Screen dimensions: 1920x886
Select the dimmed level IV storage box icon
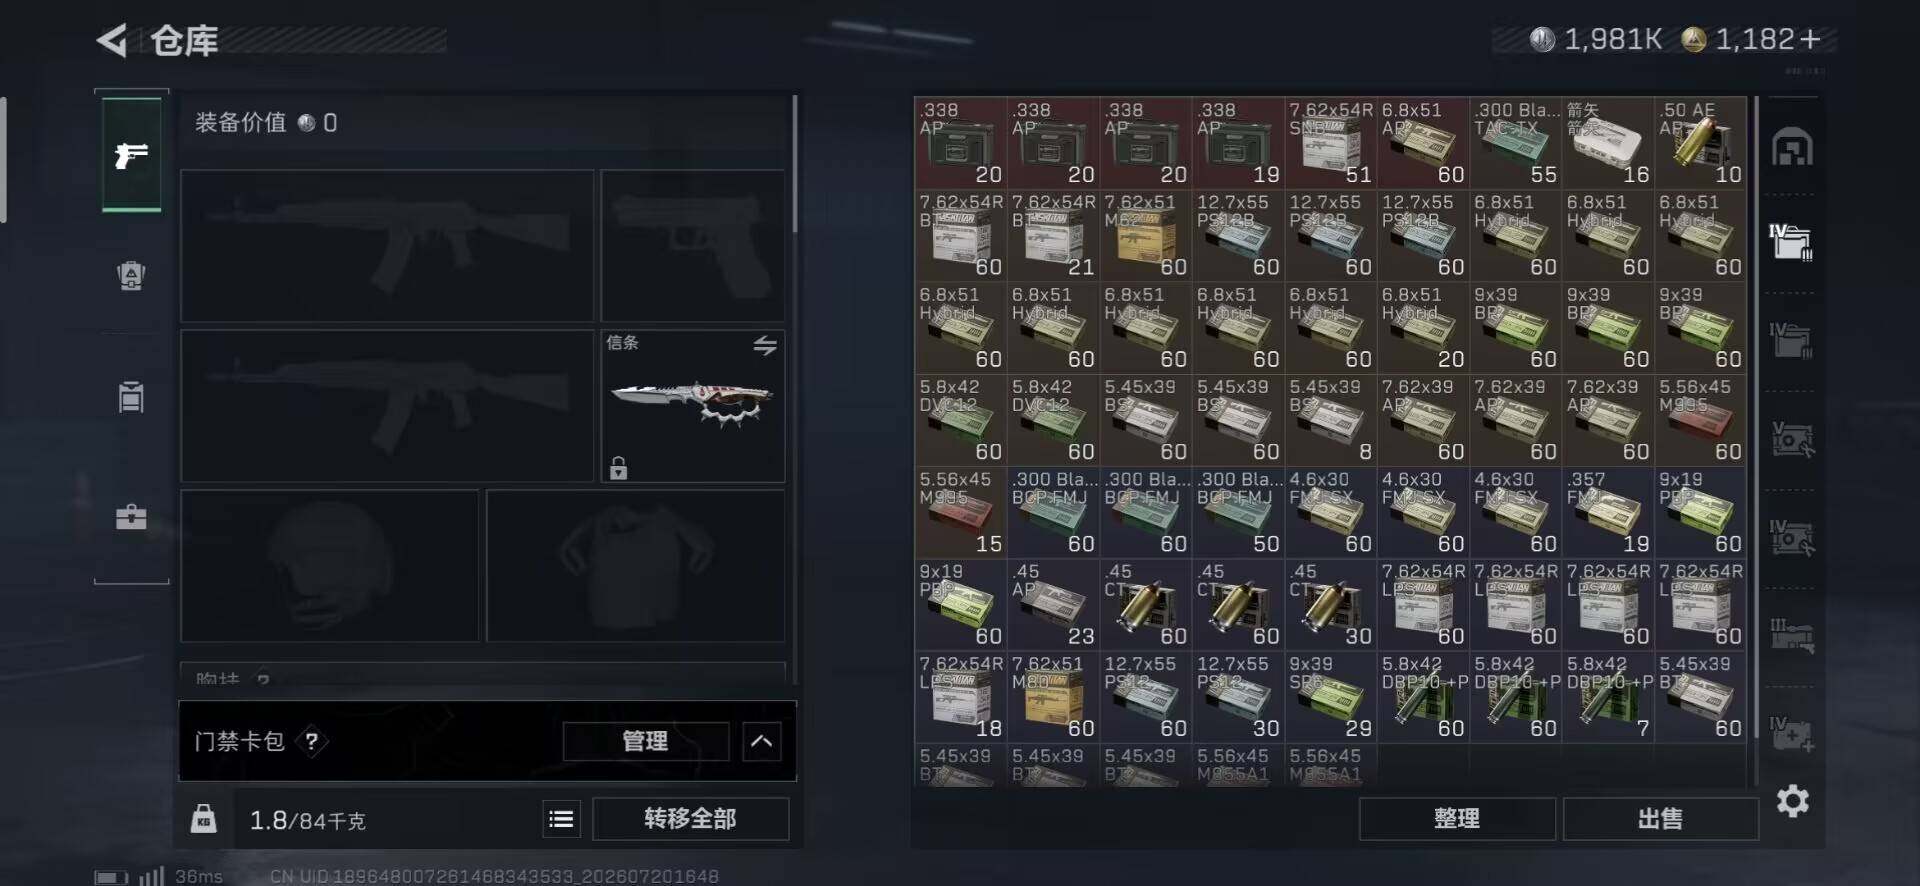tap(1791, 340)
